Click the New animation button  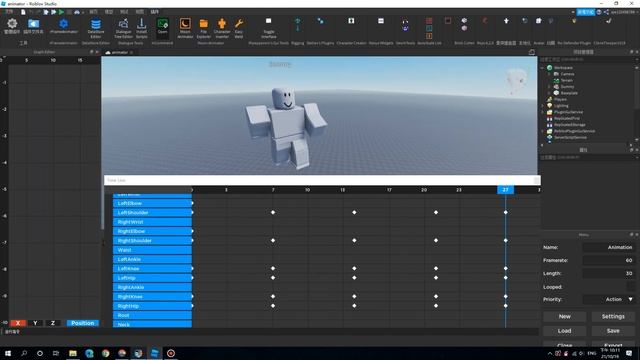coord(564,316)
